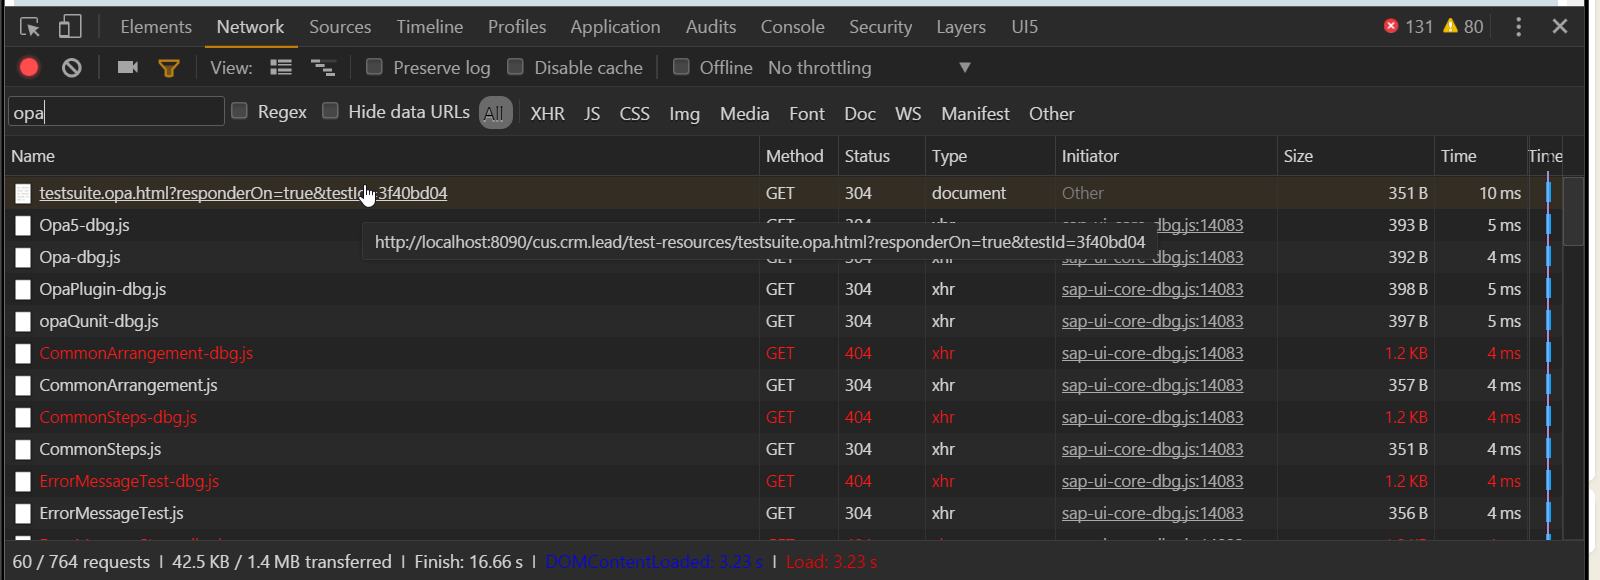Image resolution: width=1600 pixels, height=580 pixels.
Task: Clear the network log
Action: 71,67
